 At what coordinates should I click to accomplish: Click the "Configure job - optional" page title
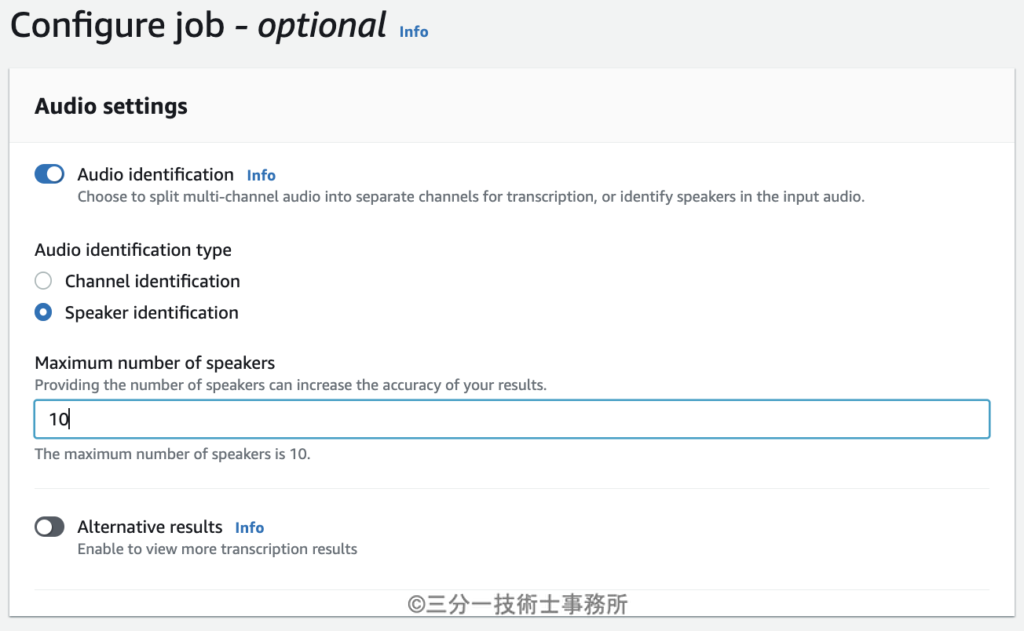click(x=198, y=26)
